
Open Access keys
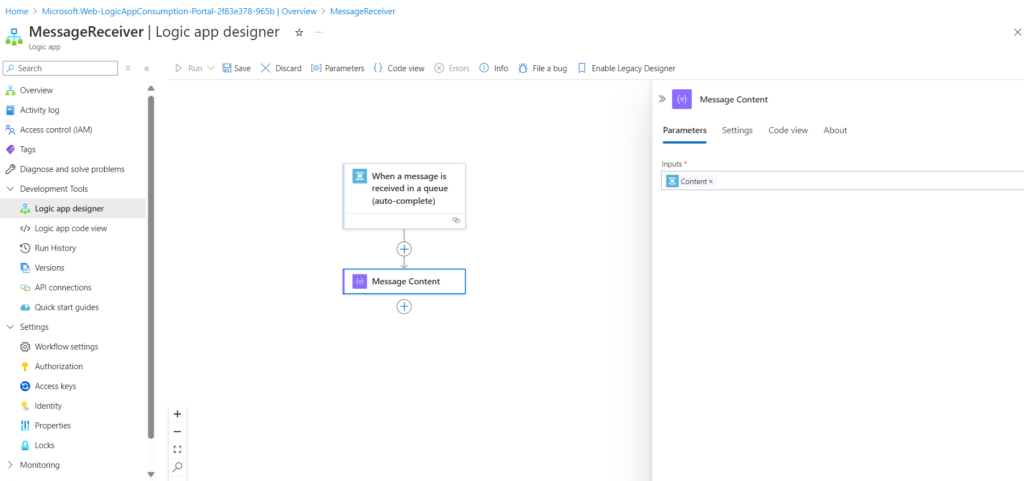pyautogui.click(x=55, y=386)
